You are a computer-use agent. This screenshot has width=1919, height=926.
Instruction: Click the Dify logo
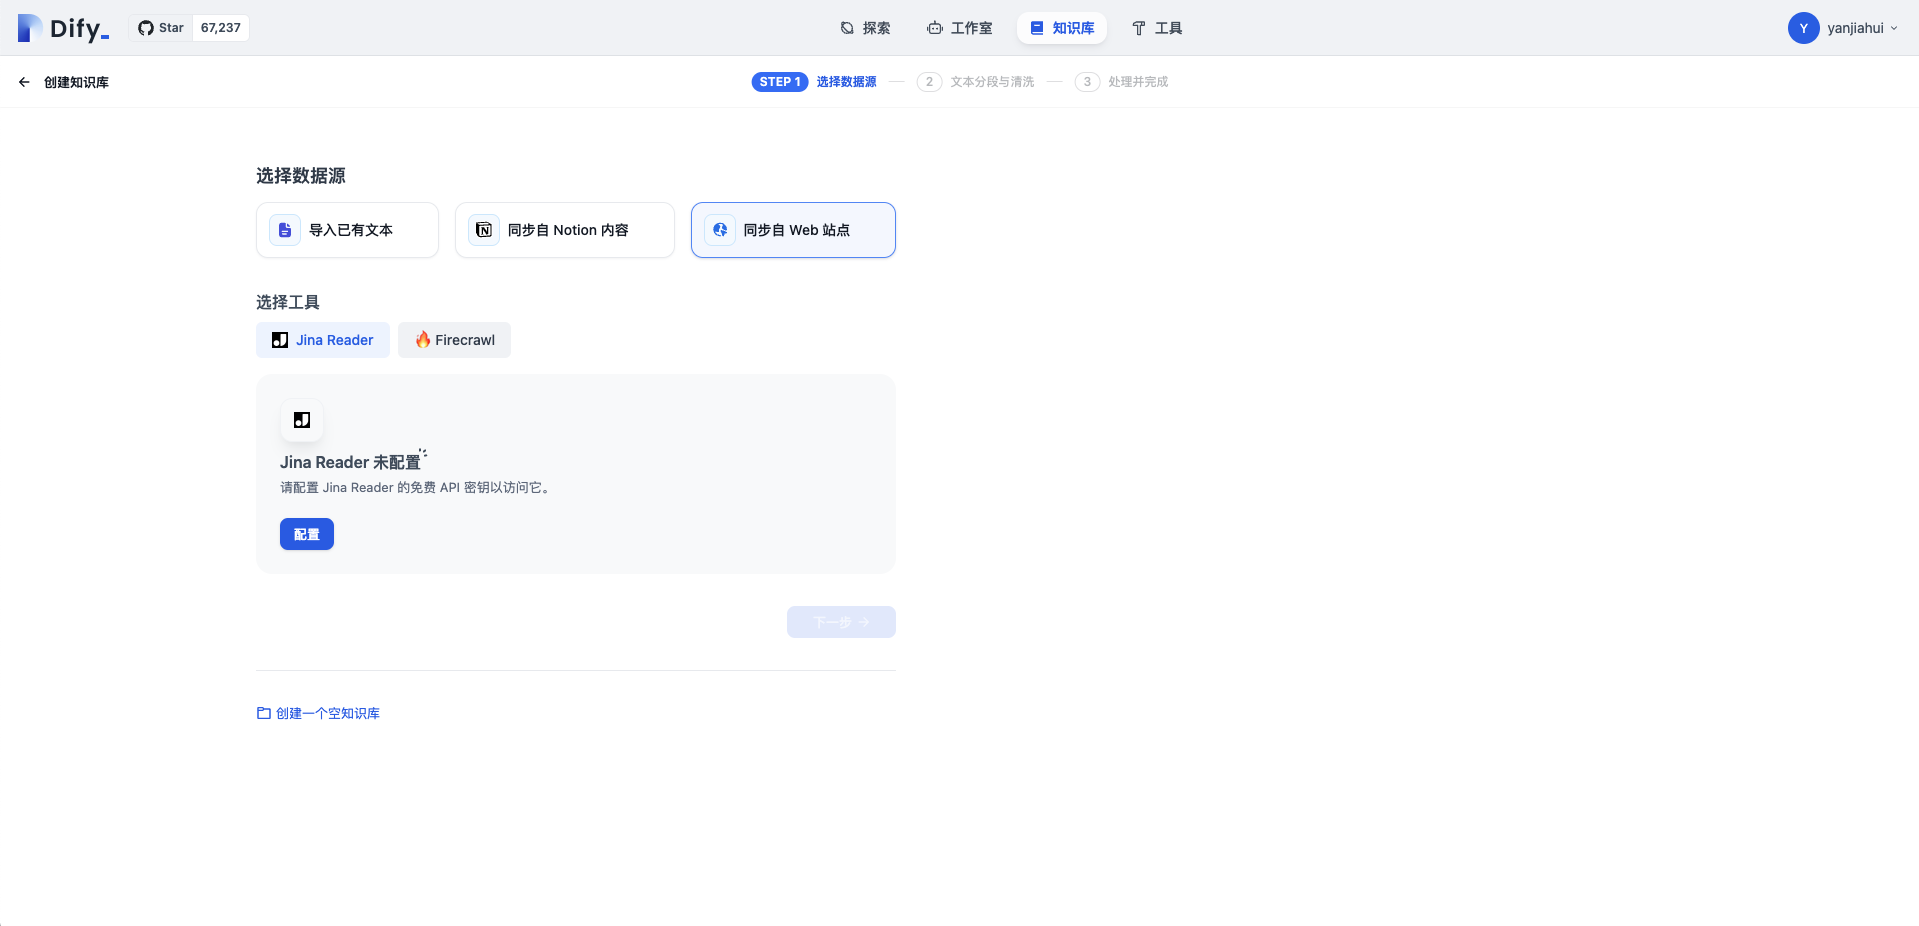pos(63,28)
